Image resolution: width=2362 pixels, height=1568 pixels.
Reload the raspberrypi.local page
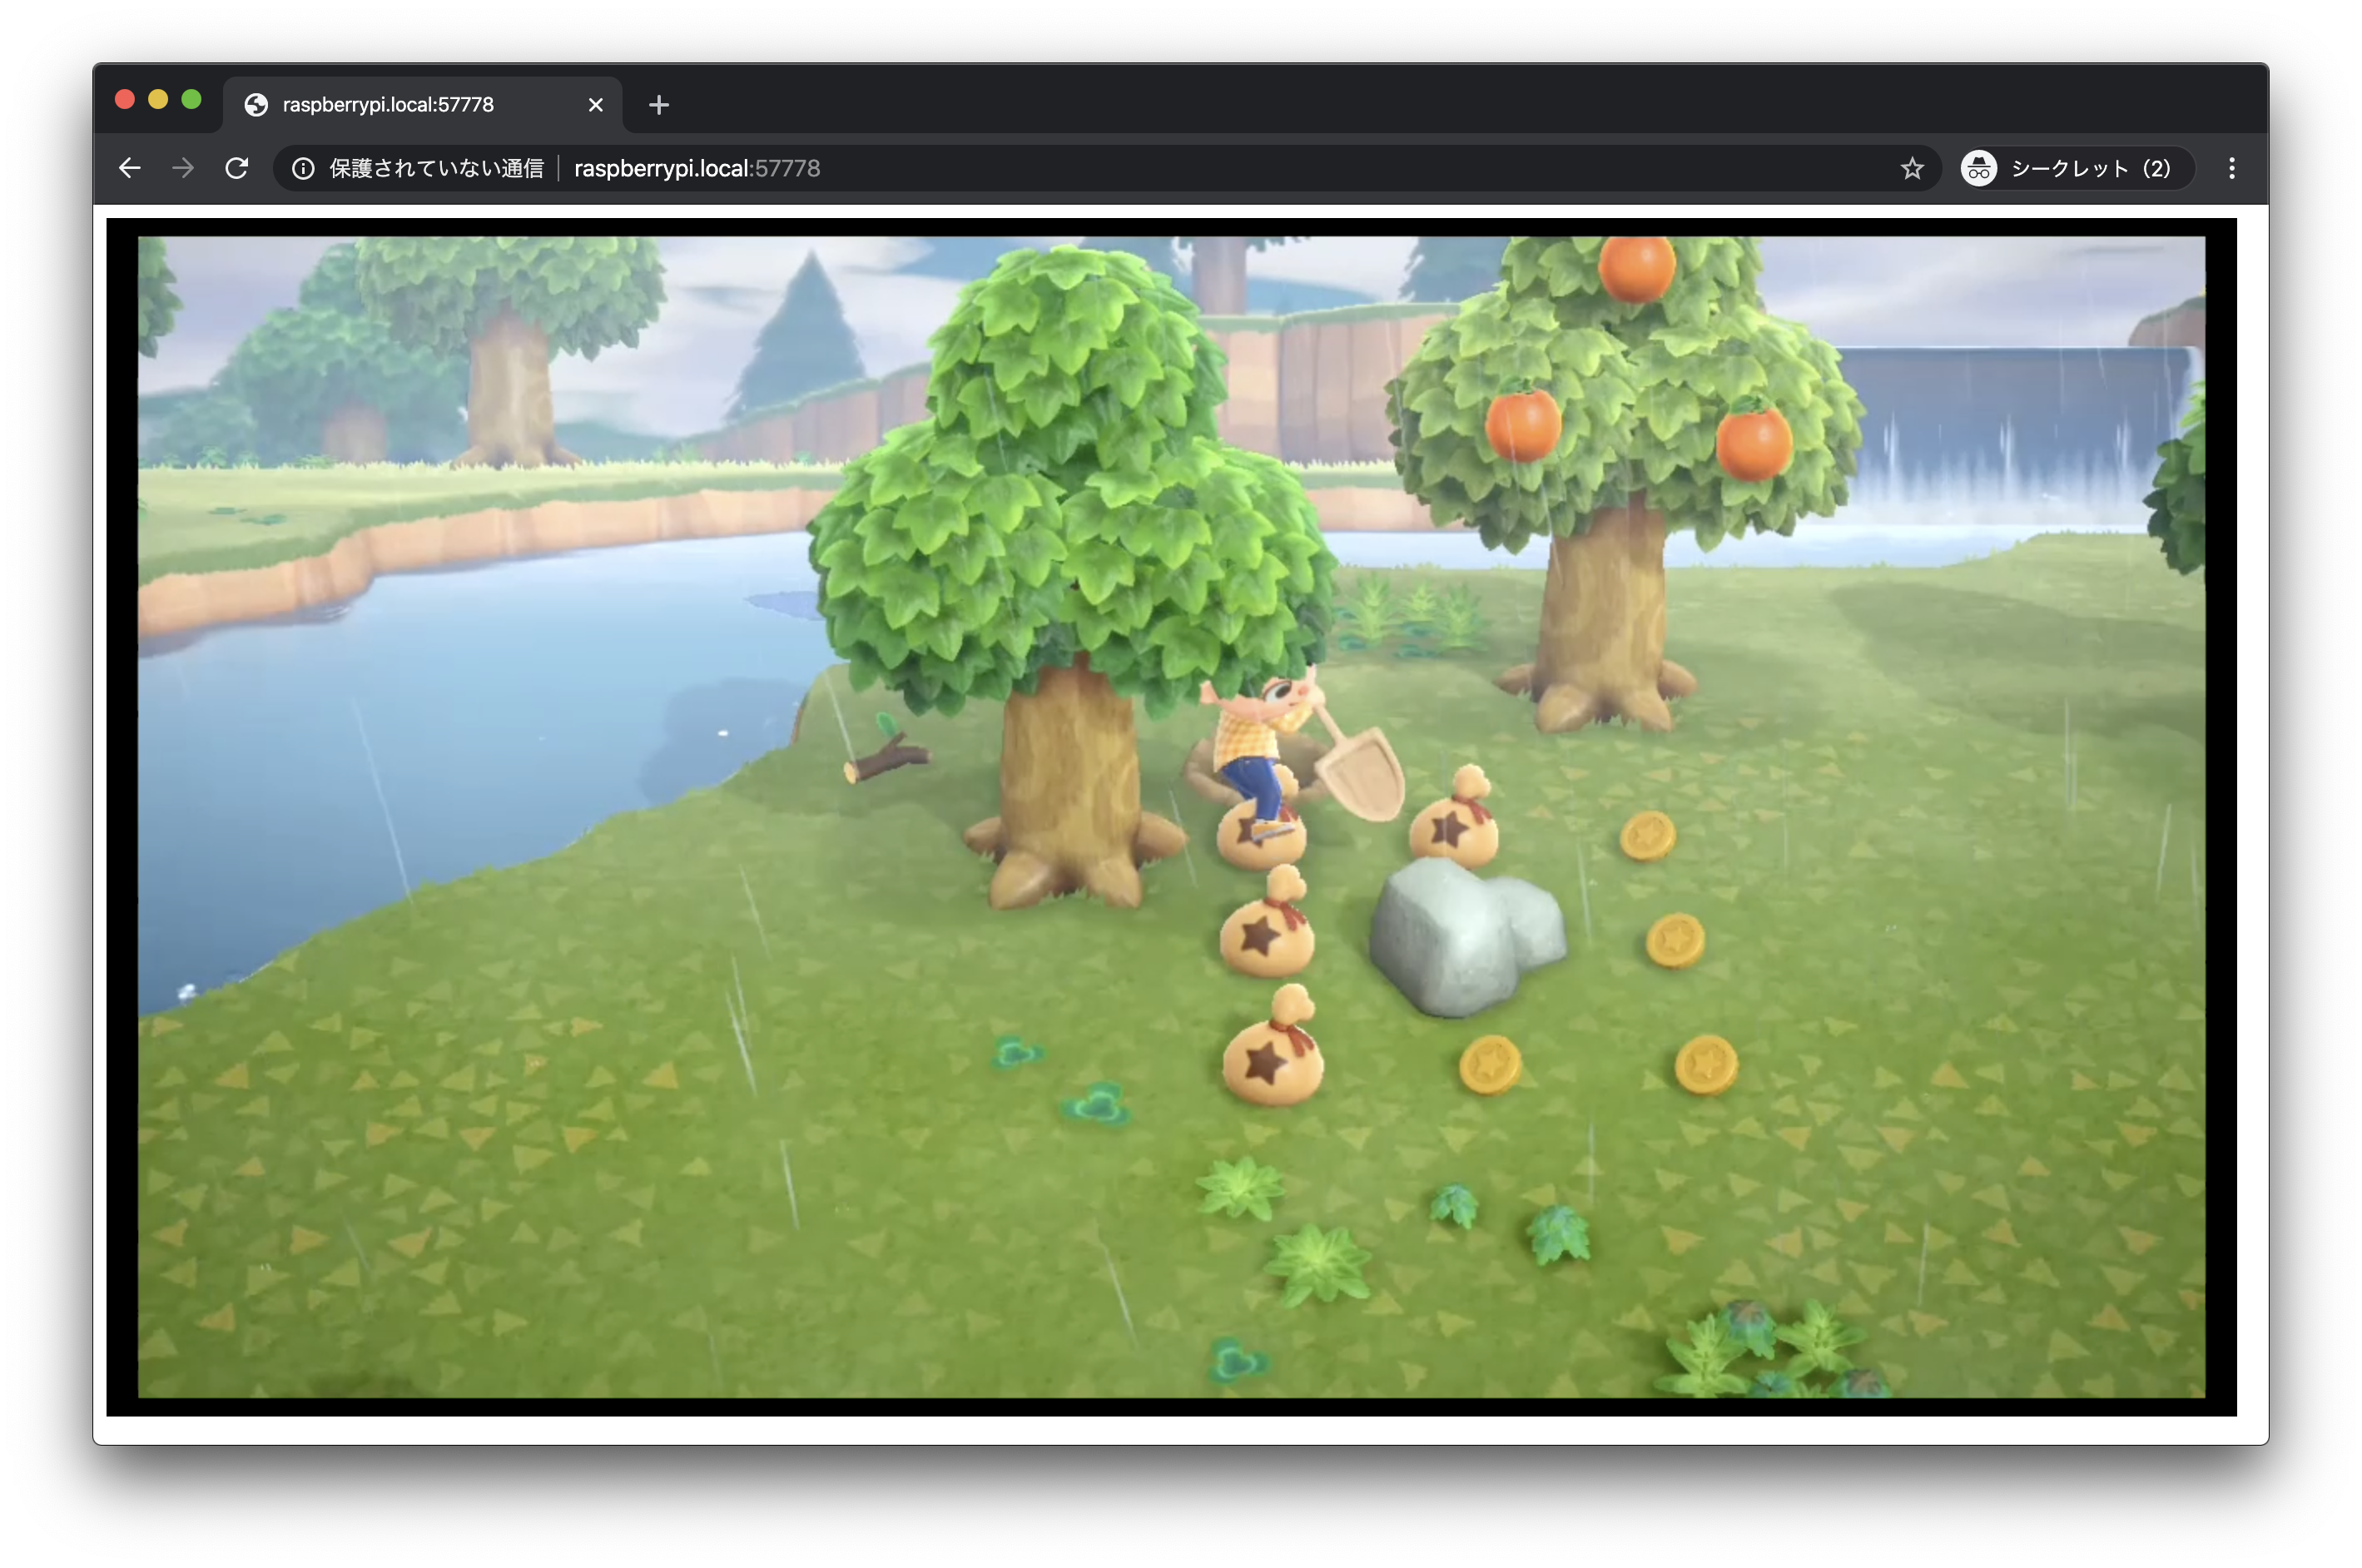coord(237,168)
